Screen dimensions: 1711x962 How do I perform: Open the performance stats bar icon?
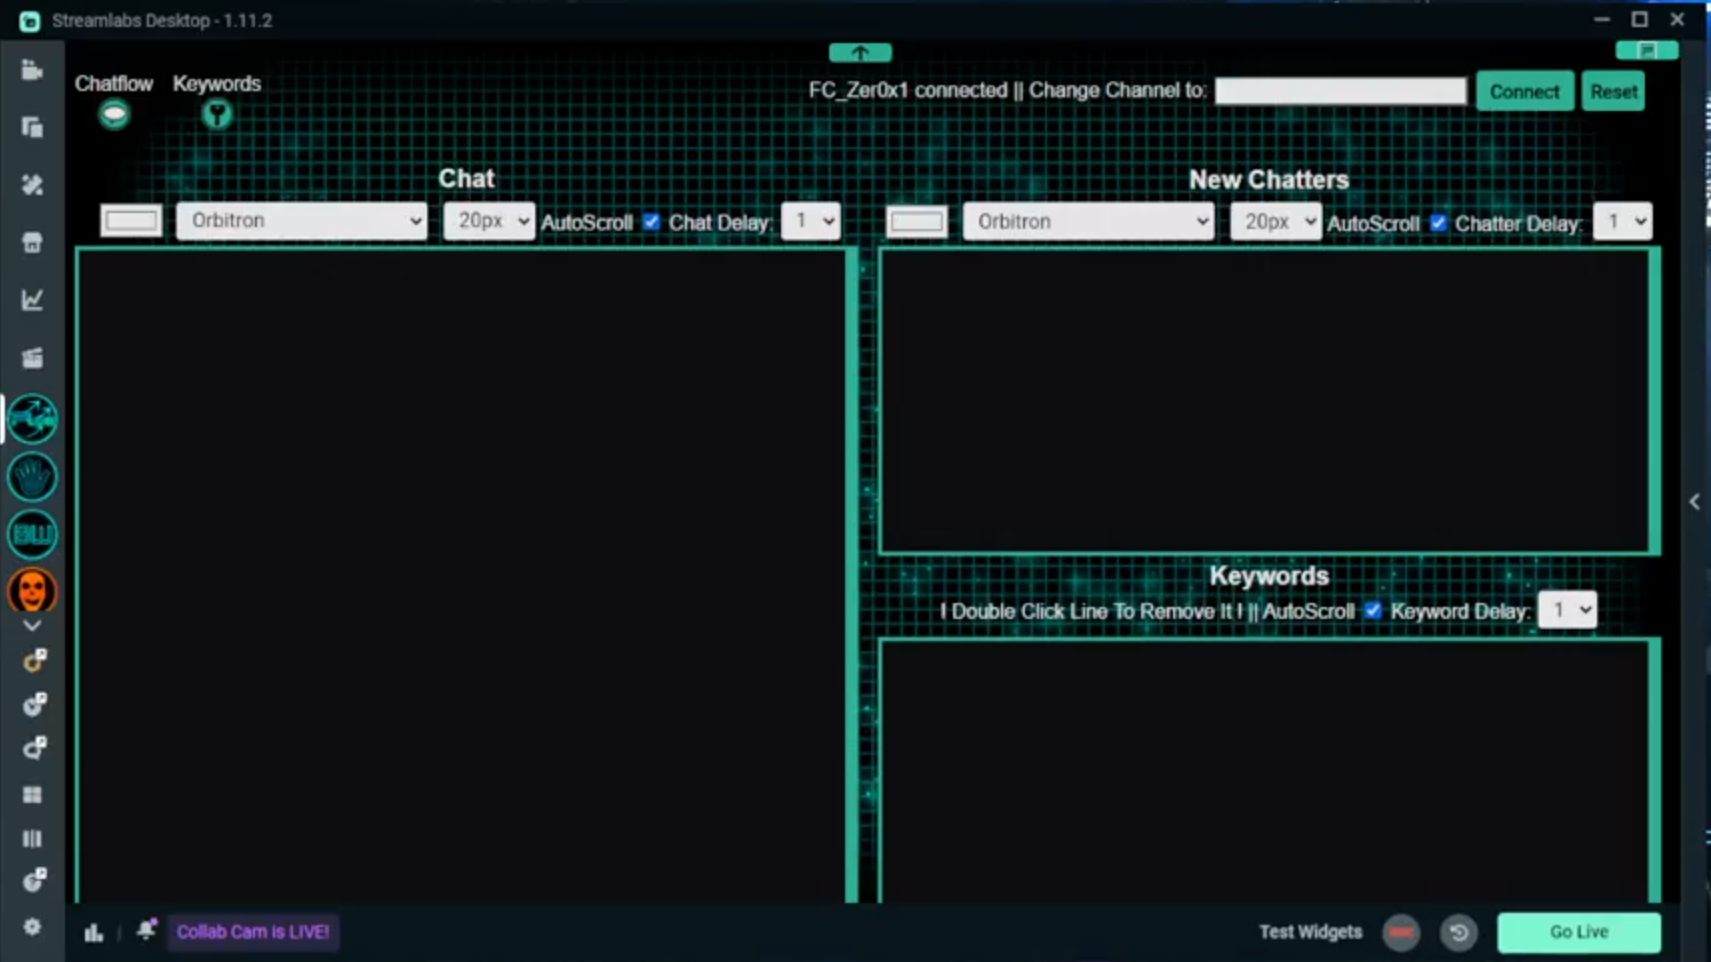coord(94,932)
